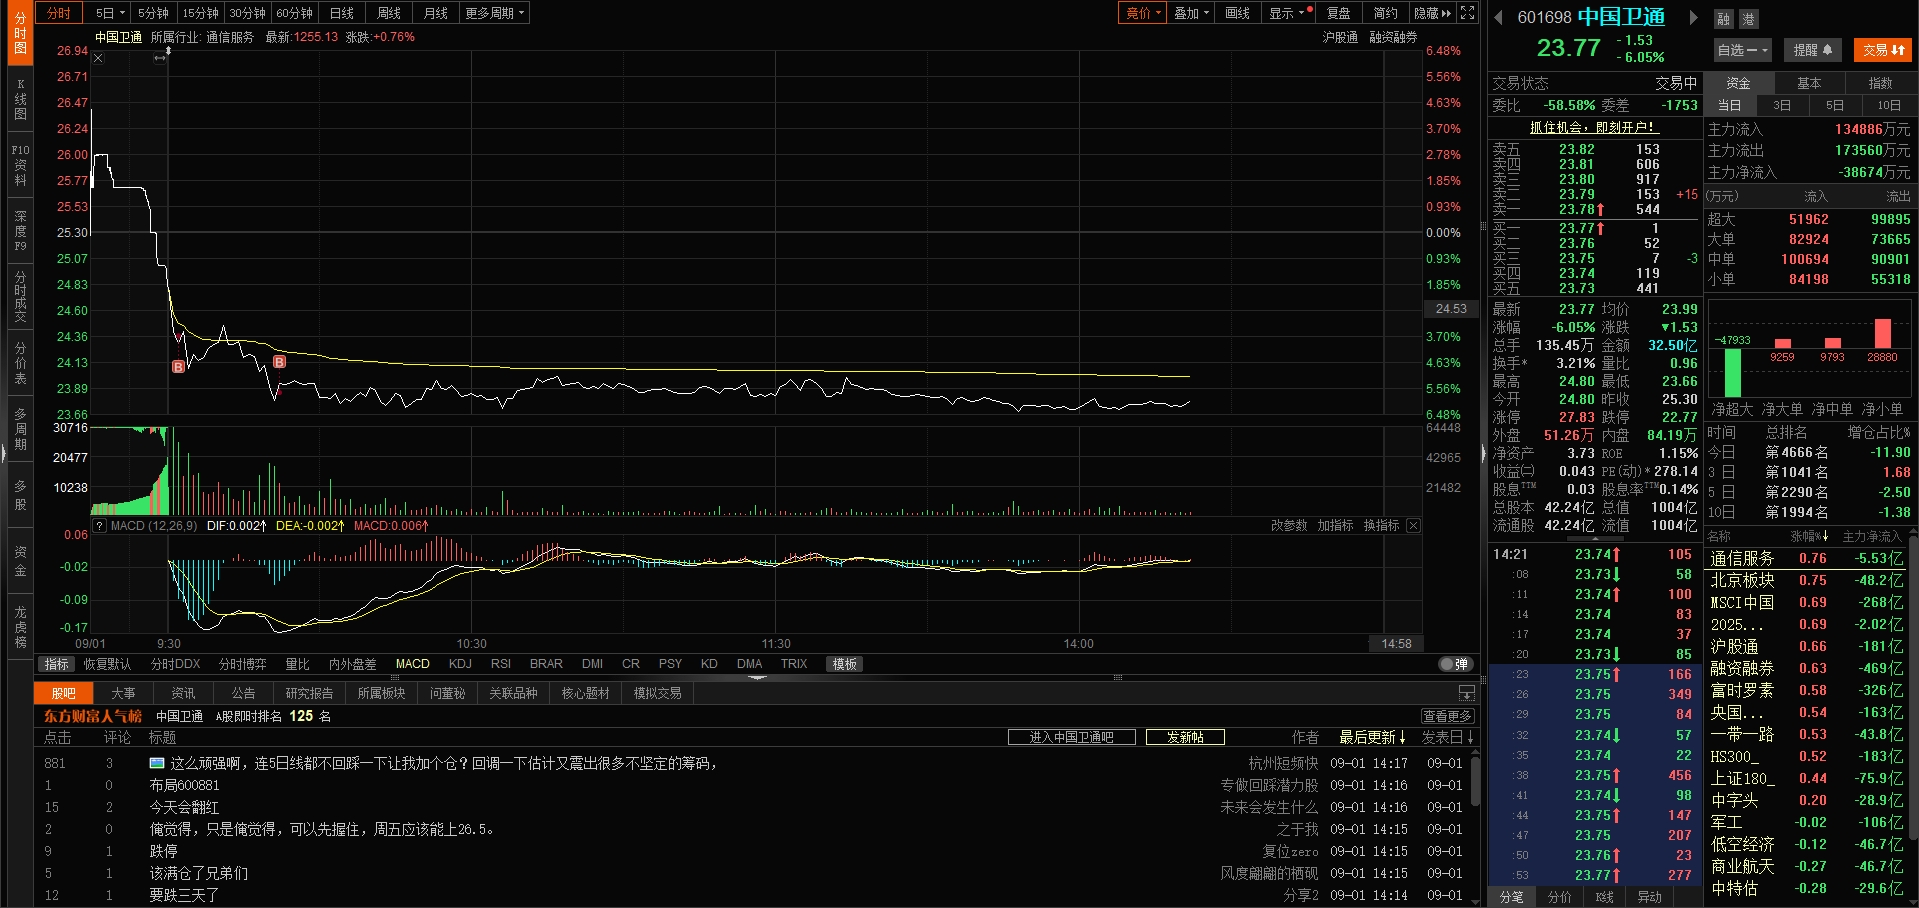1919x908 pixels.
Task: Click the 14:58 time marker on axis
Action: [x=1396, y=644]
